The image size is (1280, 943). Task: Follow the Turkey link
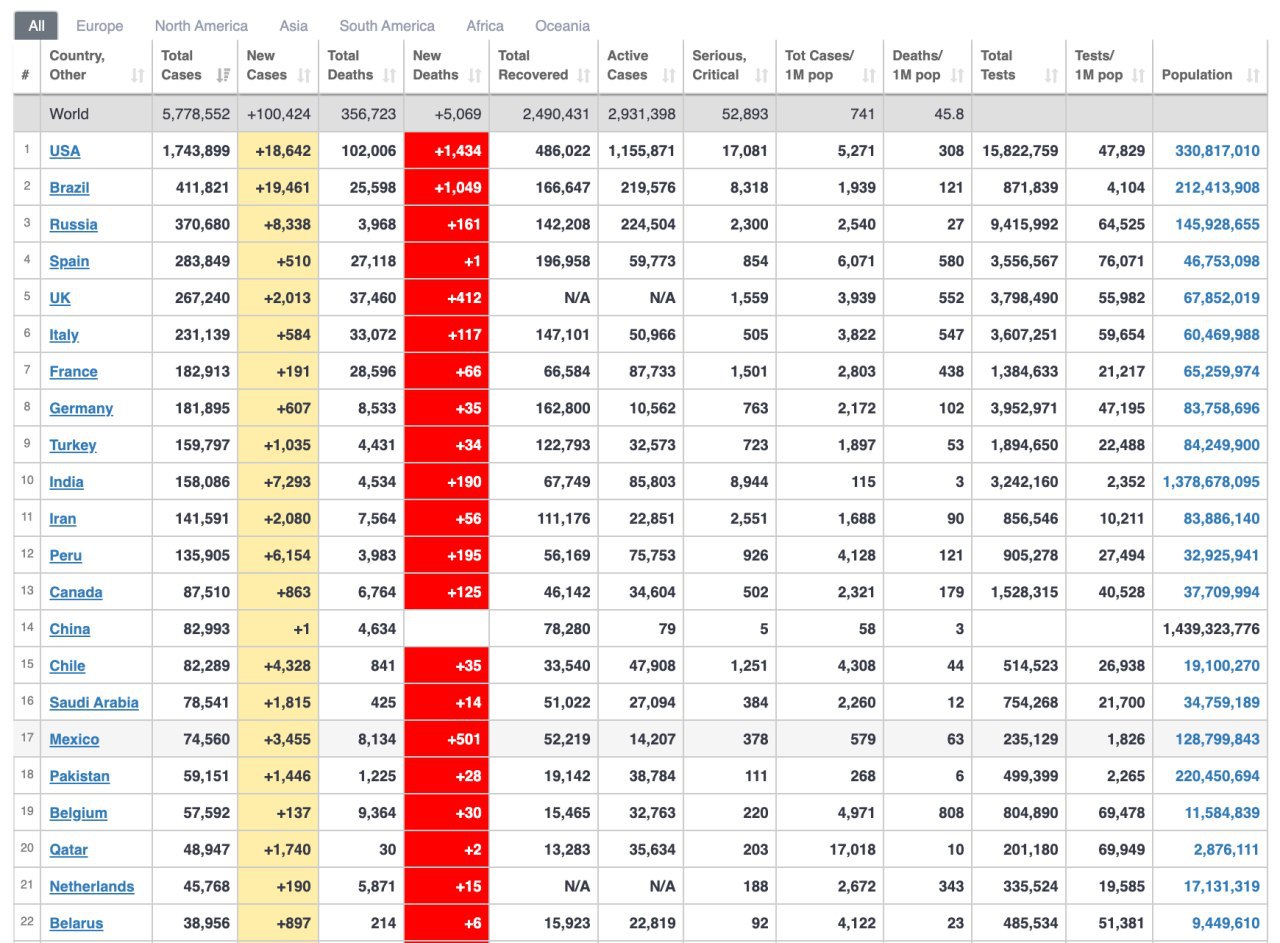coord(73,445)
